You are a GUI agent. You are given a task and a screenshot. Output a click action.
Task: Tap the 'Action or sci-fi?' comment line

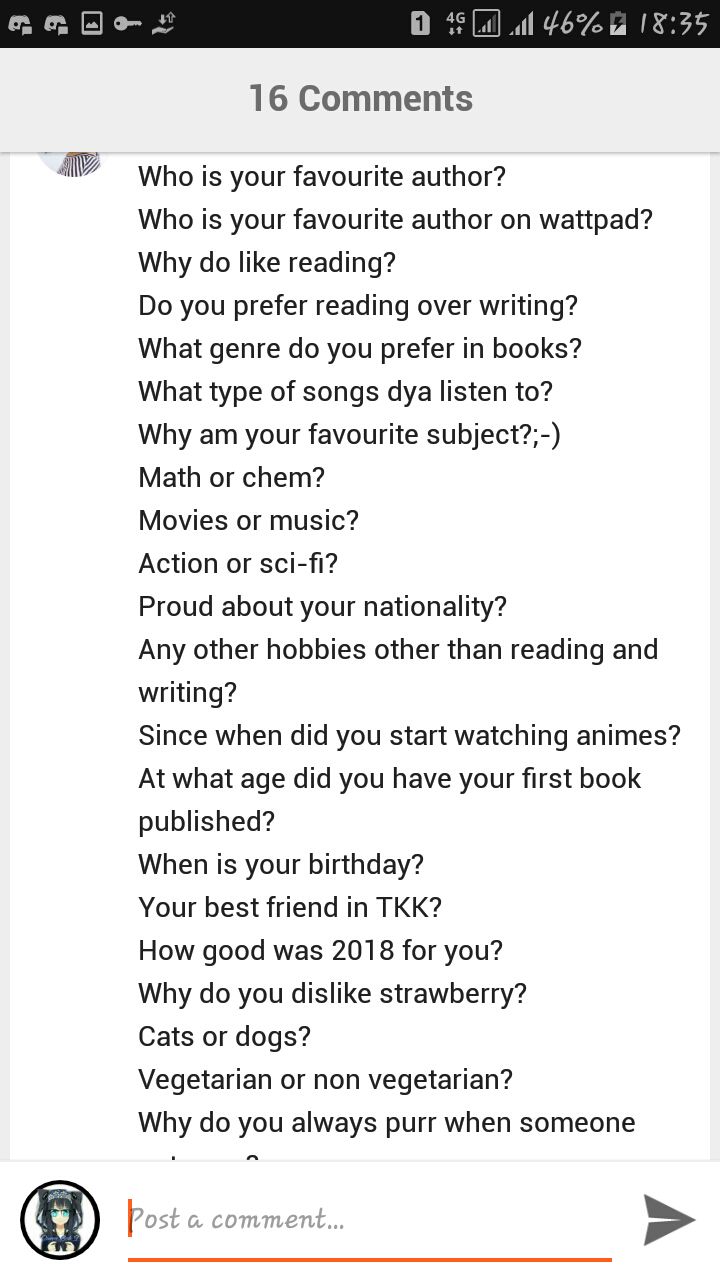click(x=238, y=564)
